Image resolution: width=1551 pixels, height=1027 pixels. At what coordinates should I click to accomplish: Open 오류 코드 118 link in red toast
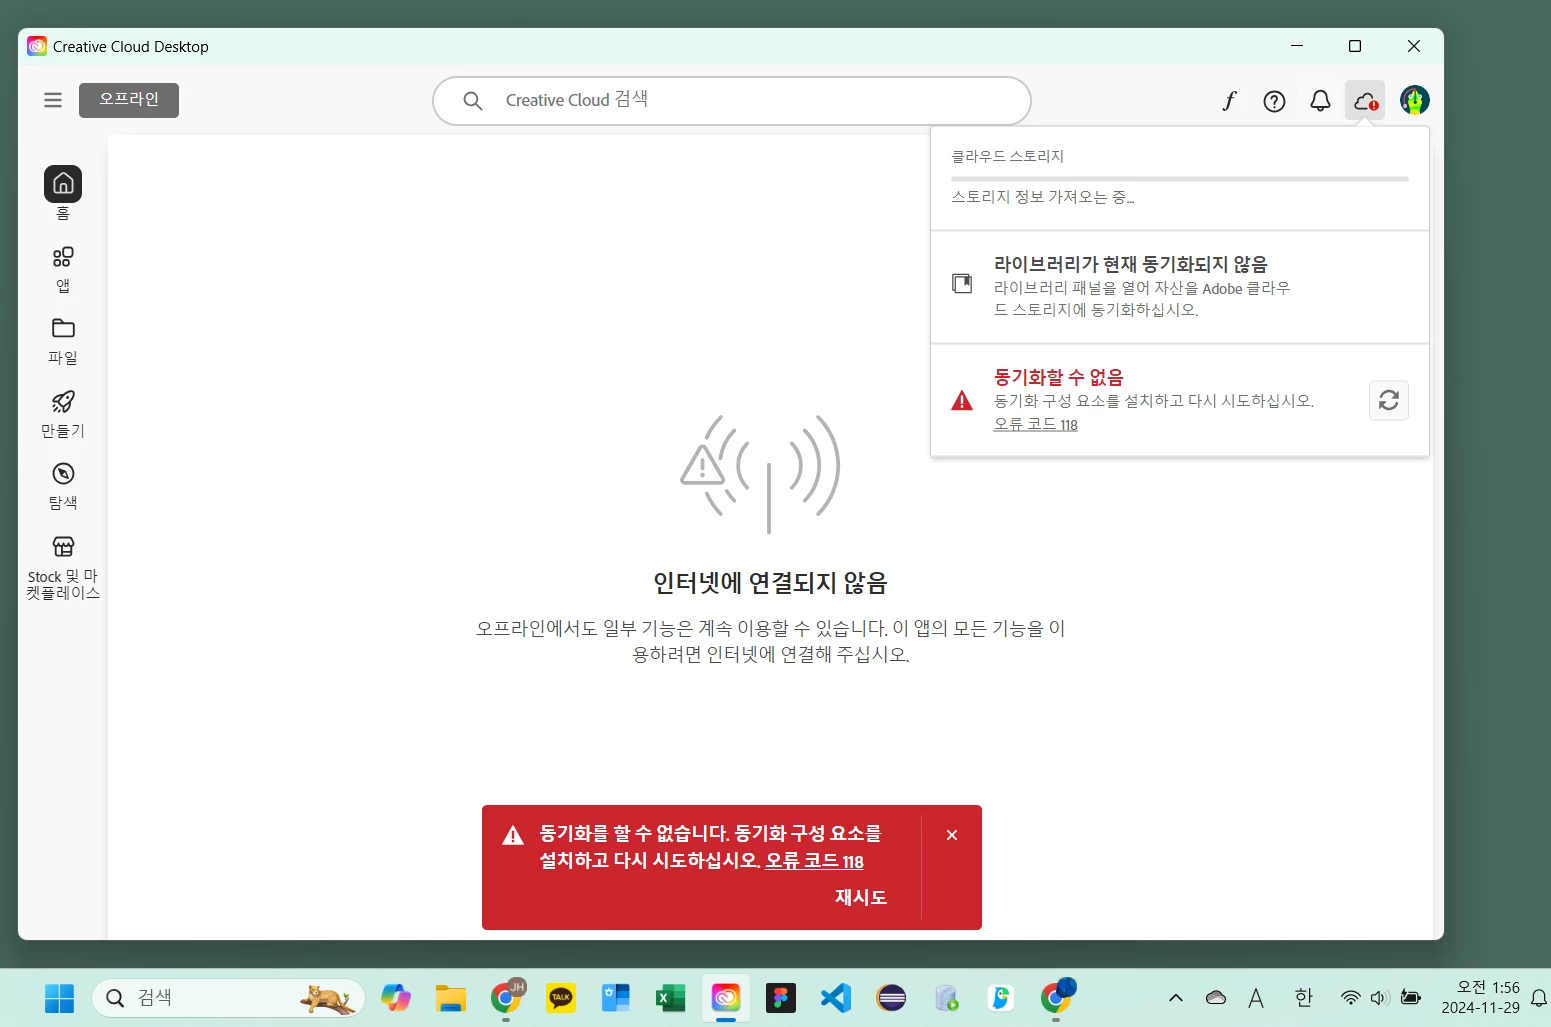pyautogui.click(x=814, y=861)
